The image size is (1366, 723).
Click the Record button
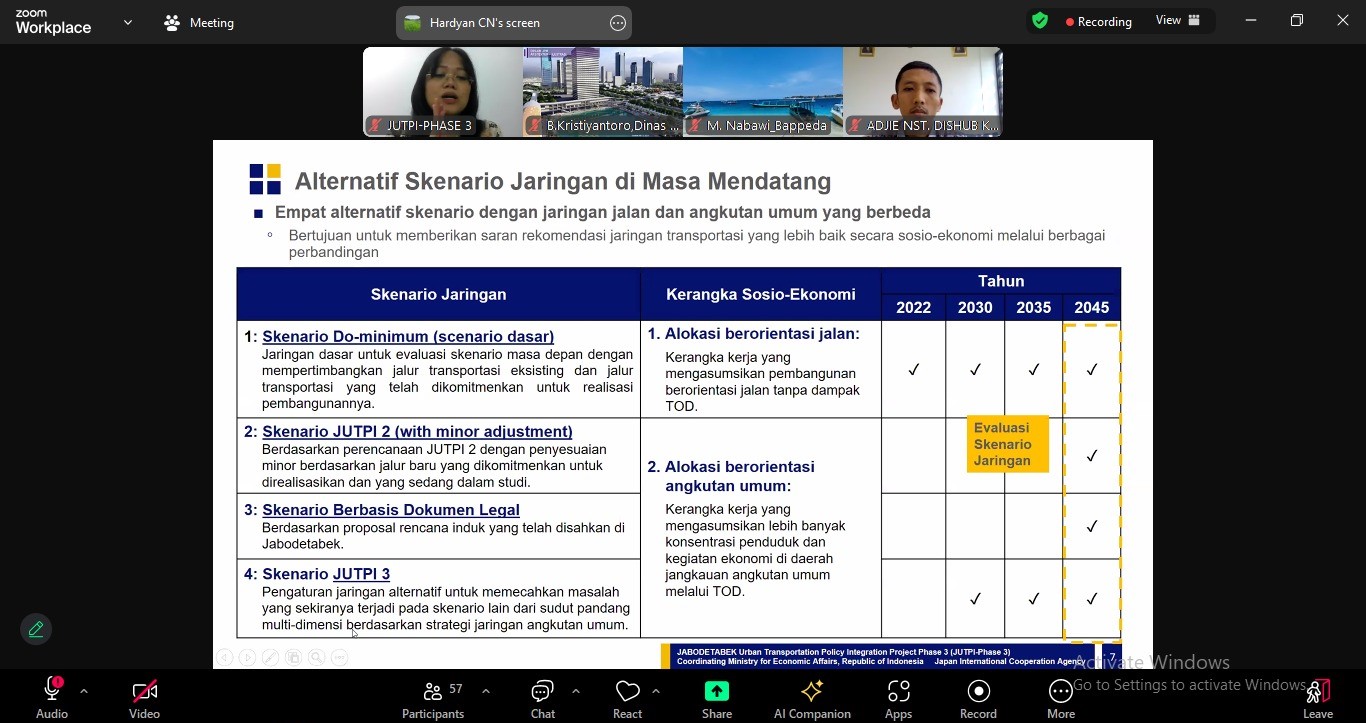pyautogui.click(x=978, y=697)
